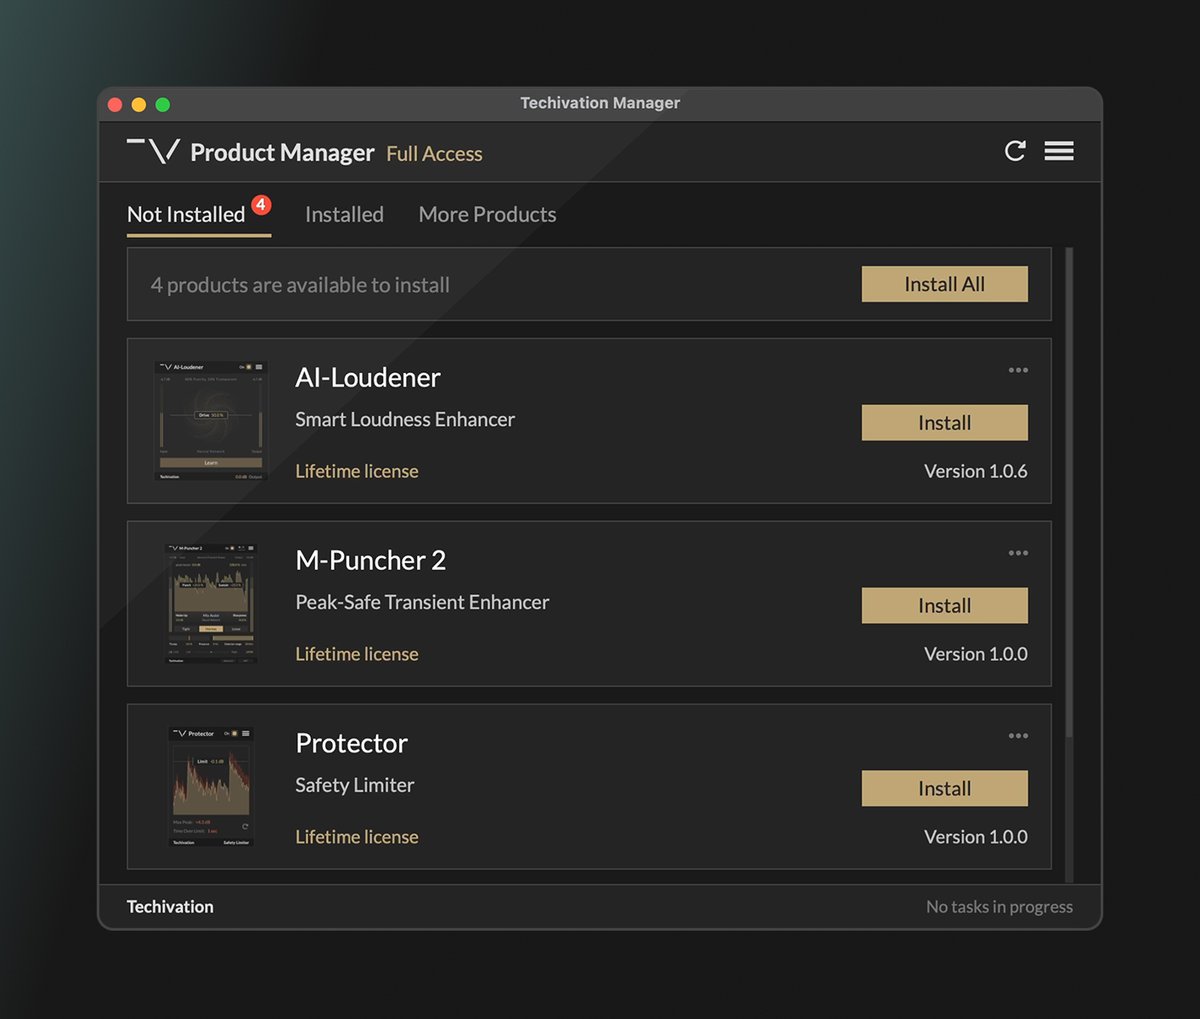Click the Protector product thumbnail
Screen dimensions: 1200x1019
click(x=211, y=787)
